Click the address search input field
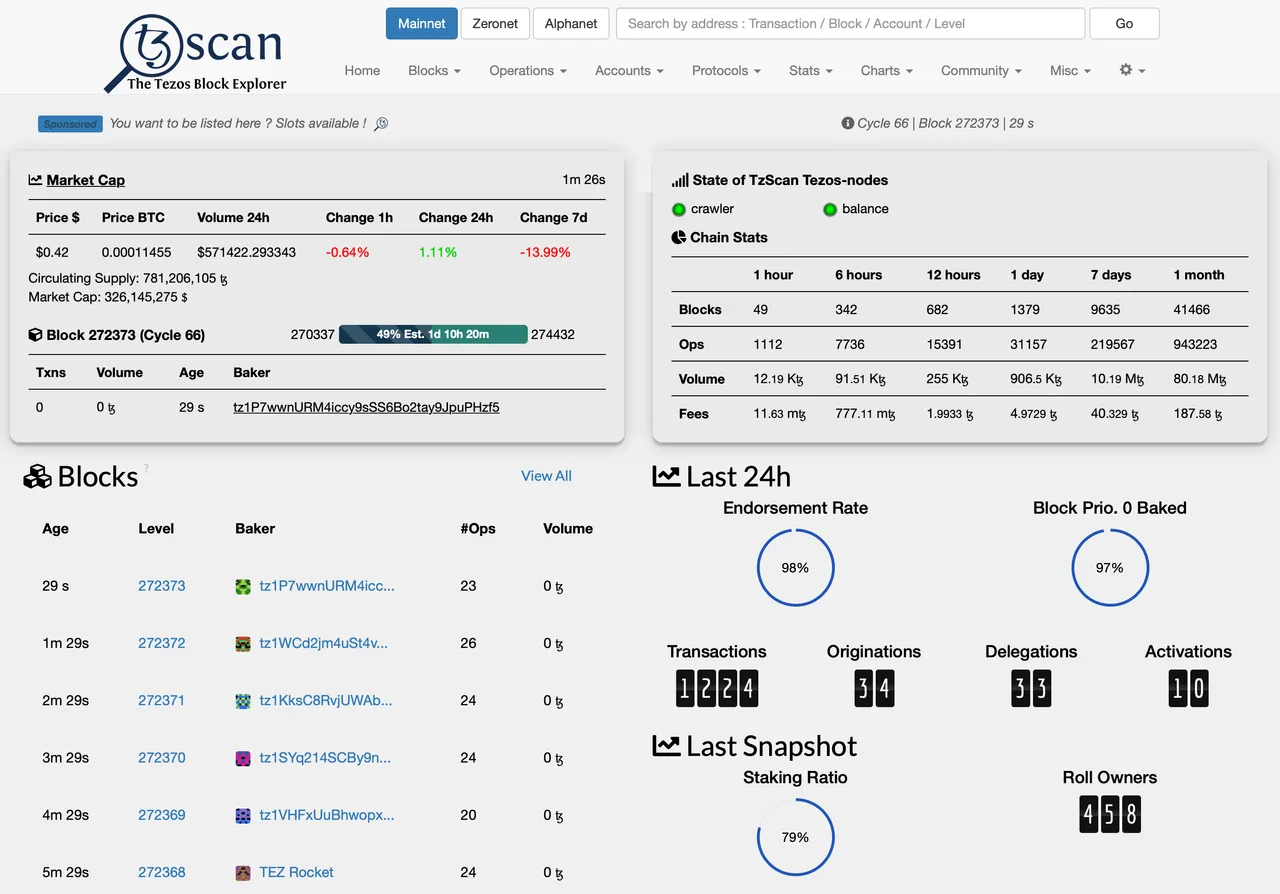Image resolution: width=1280 pixels, height=894 pixels. tap(850, 23)
